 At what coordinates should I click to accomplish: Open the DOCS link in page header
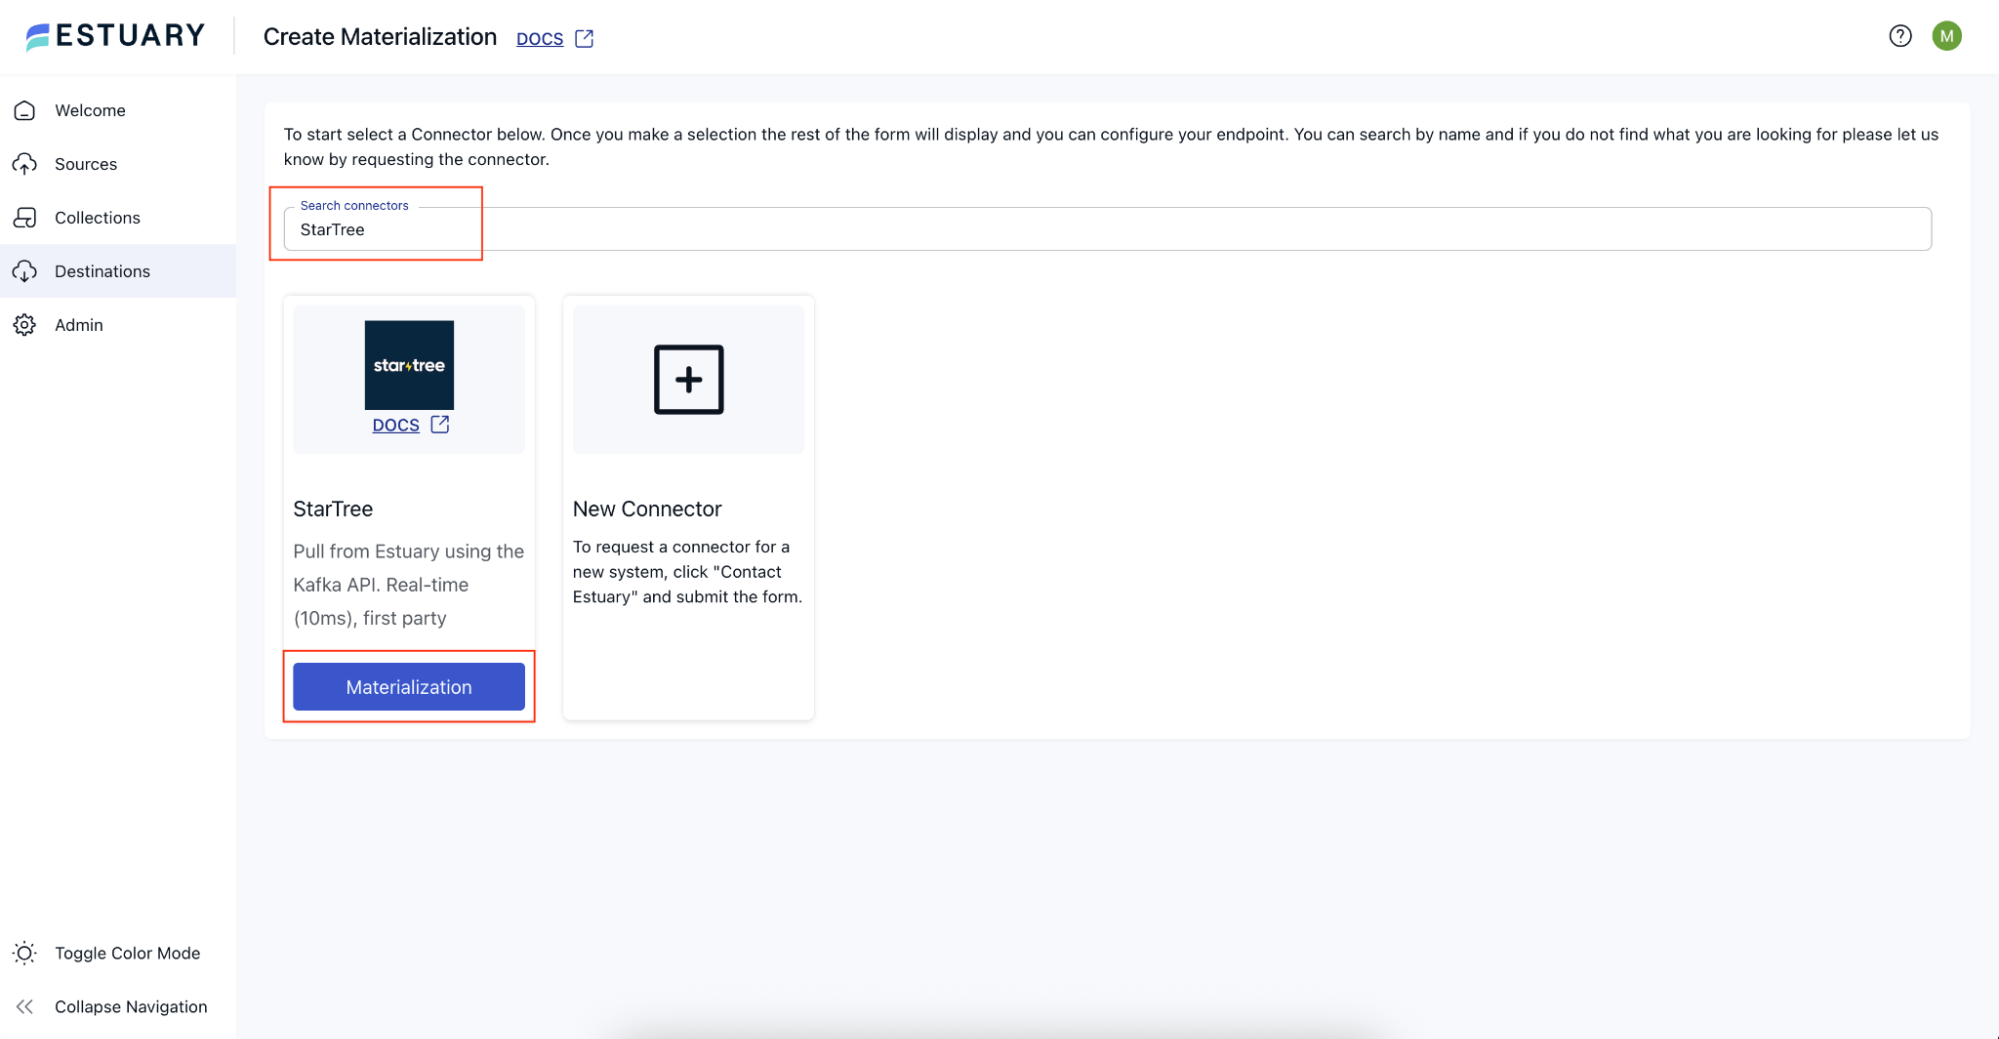tap(540, 38)
